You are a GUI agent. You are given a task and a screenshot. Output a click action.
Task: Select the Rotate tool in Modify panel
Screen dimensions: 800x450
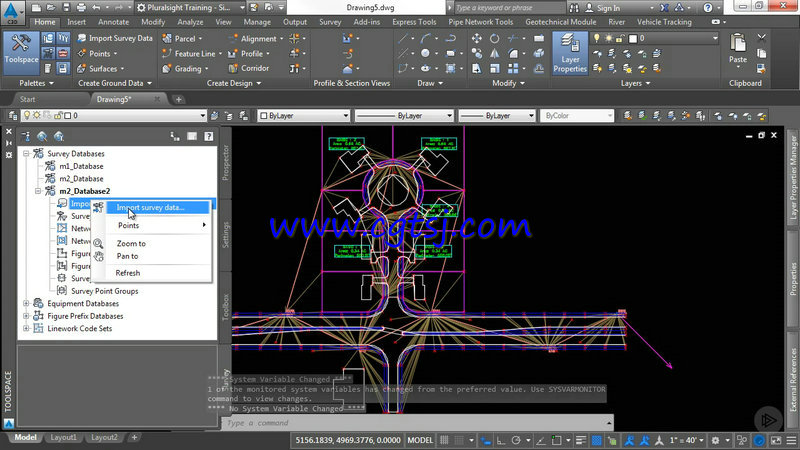[494, 38]
